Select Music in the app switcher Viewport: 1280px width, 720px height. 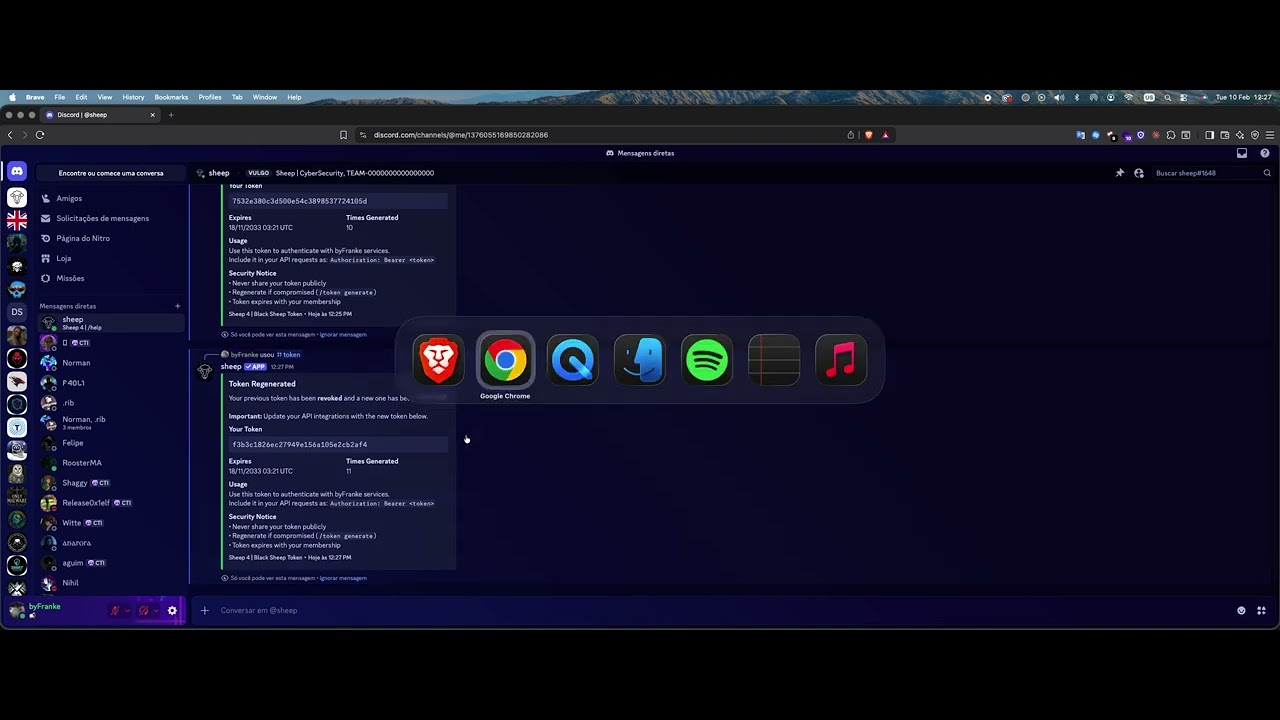(841, 360)
